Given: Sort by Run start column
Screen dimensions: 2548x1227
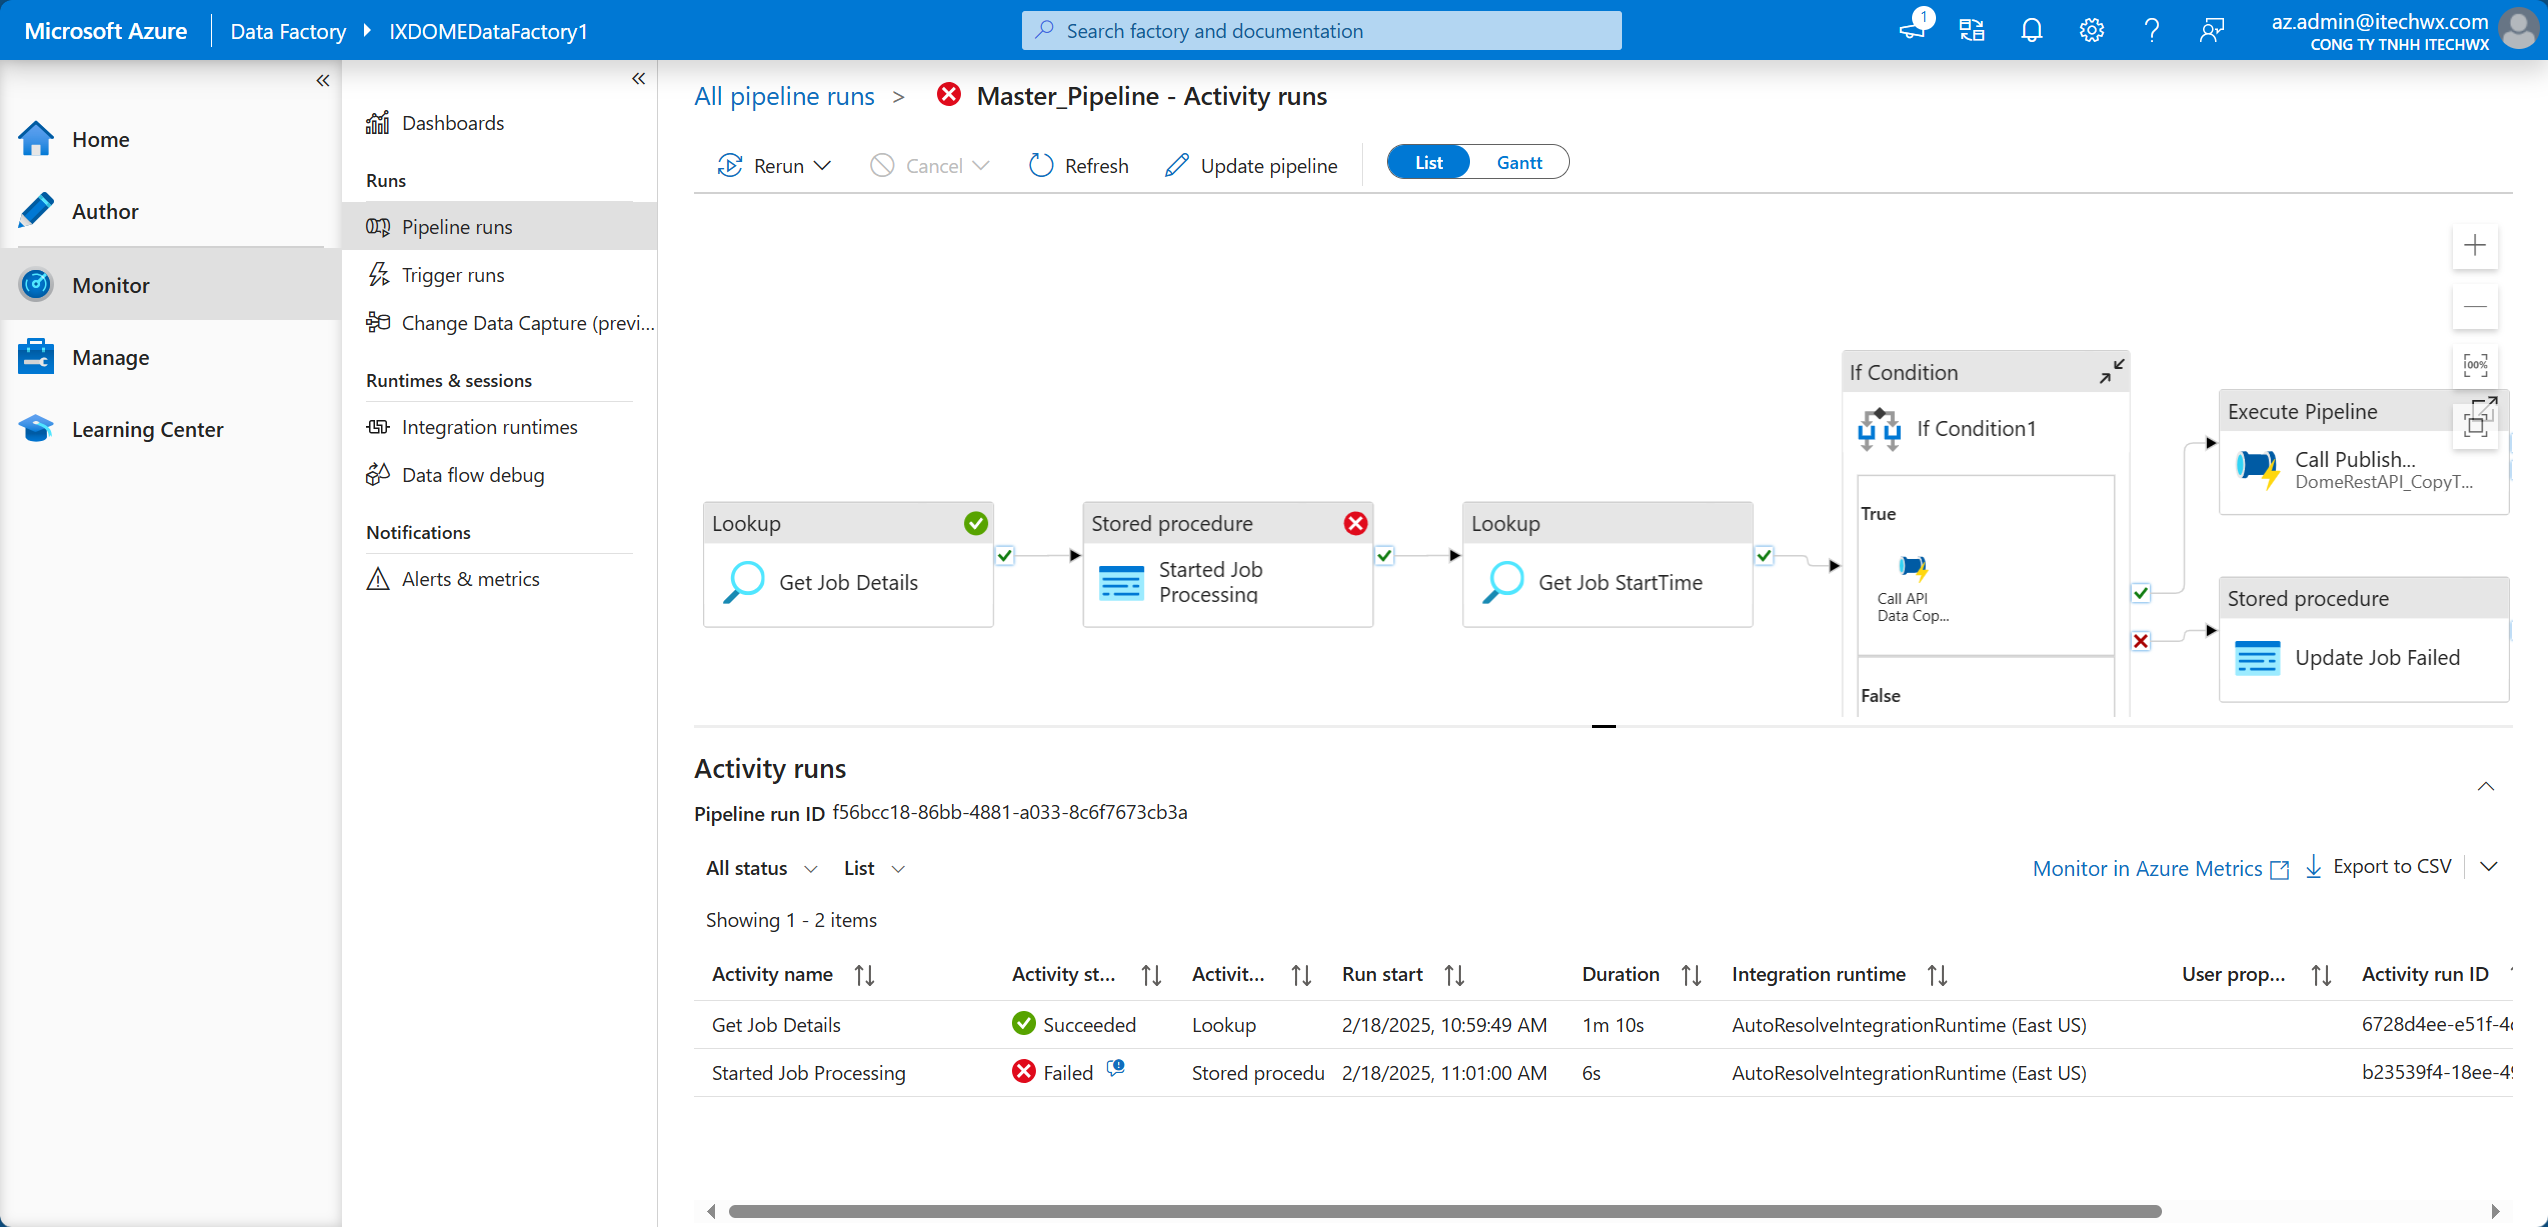Looking at the screenshot, I should pyautogui.click(x=1454, y=975).
